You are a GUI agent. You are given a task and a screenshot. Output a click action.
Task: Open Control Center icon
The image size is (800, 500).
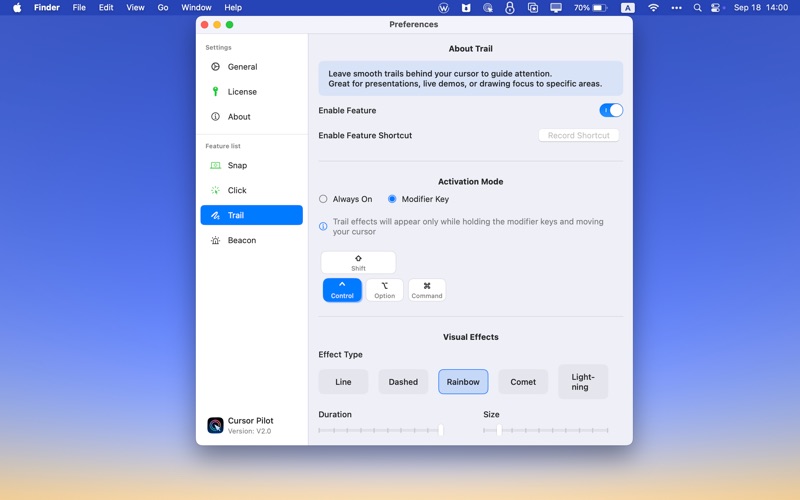coord(717,8)
